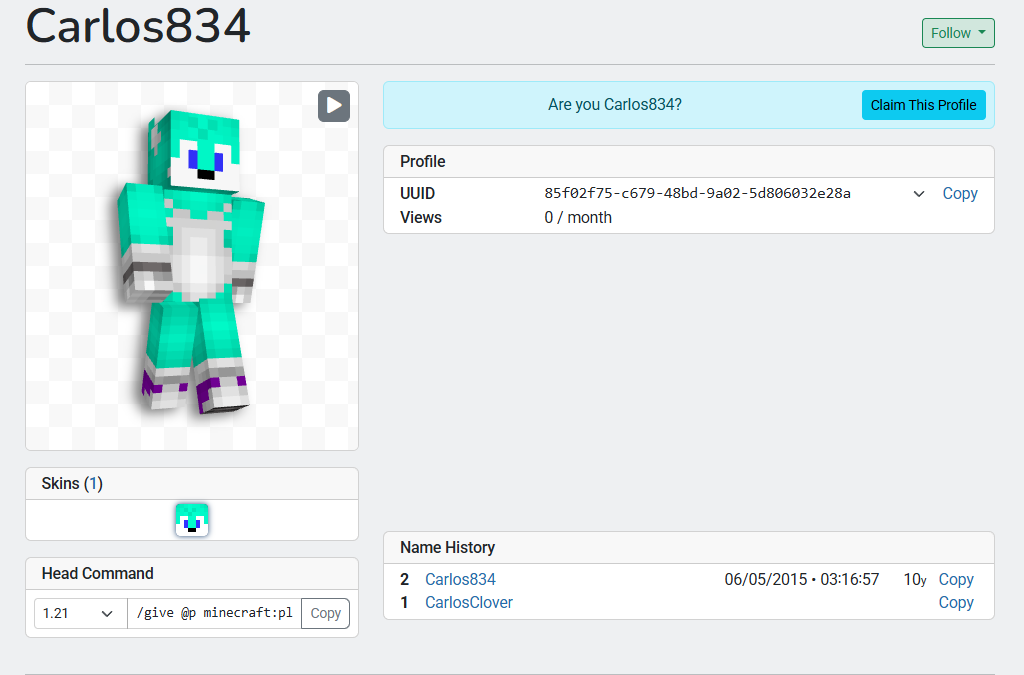Image resolution: width=1024 pixels, height=675 pixels.
Task: Copy the head command
Action: click(x=325, y=613)
